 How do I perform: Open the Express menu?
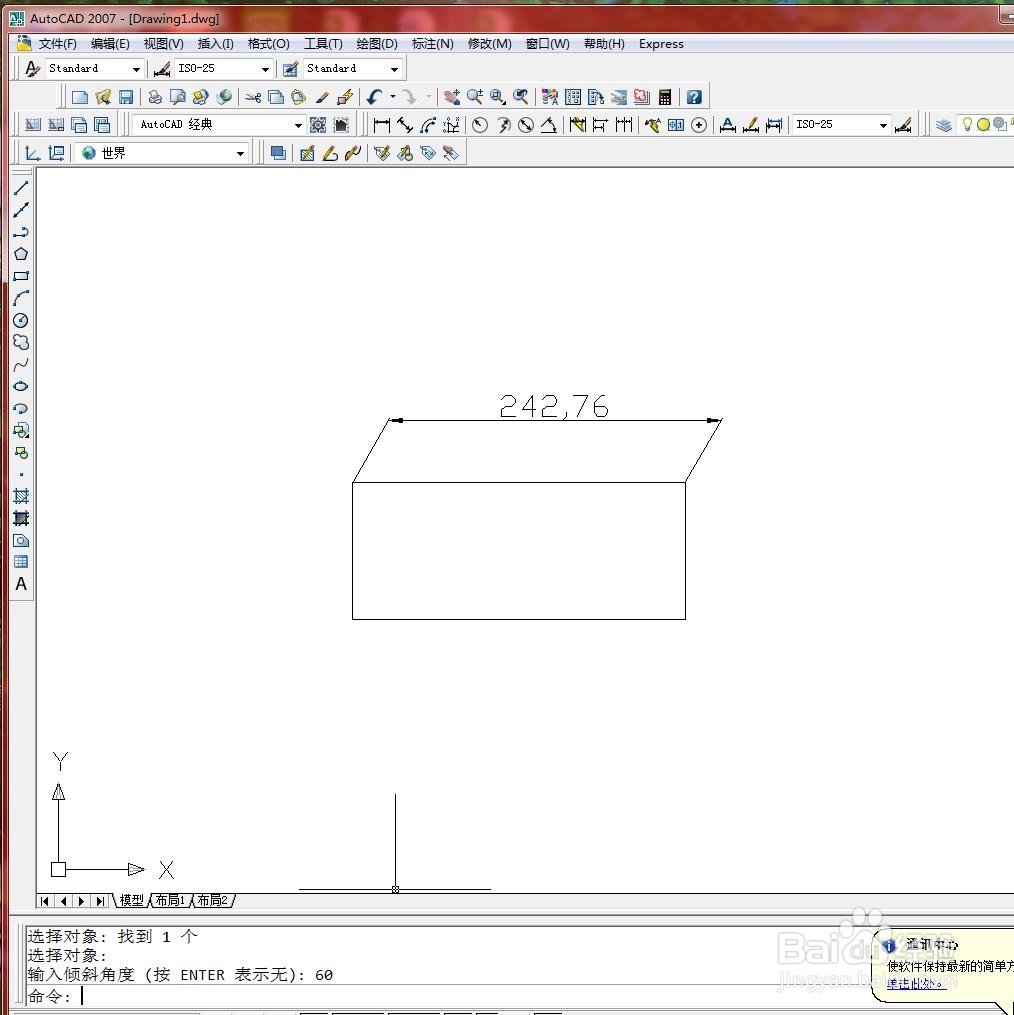(661, 44)
